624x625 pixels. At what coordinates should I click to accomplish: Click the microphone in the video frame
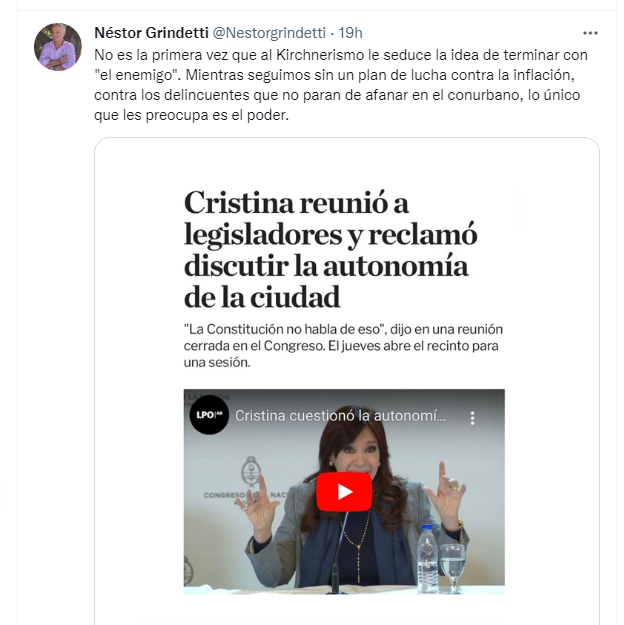(x=338, y=554)
